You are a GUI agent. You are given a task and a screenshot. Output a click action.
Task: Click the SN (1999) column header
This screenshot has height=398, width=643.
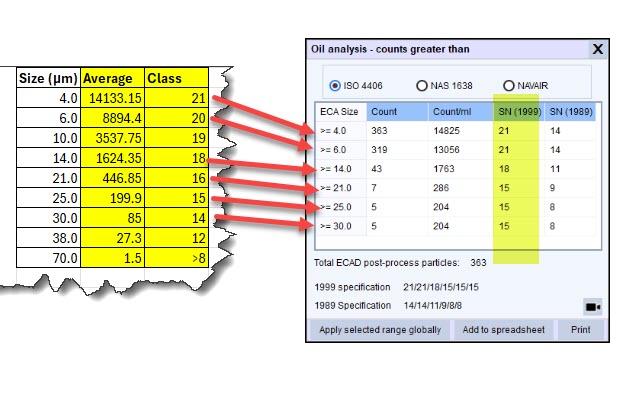point(519,111)
